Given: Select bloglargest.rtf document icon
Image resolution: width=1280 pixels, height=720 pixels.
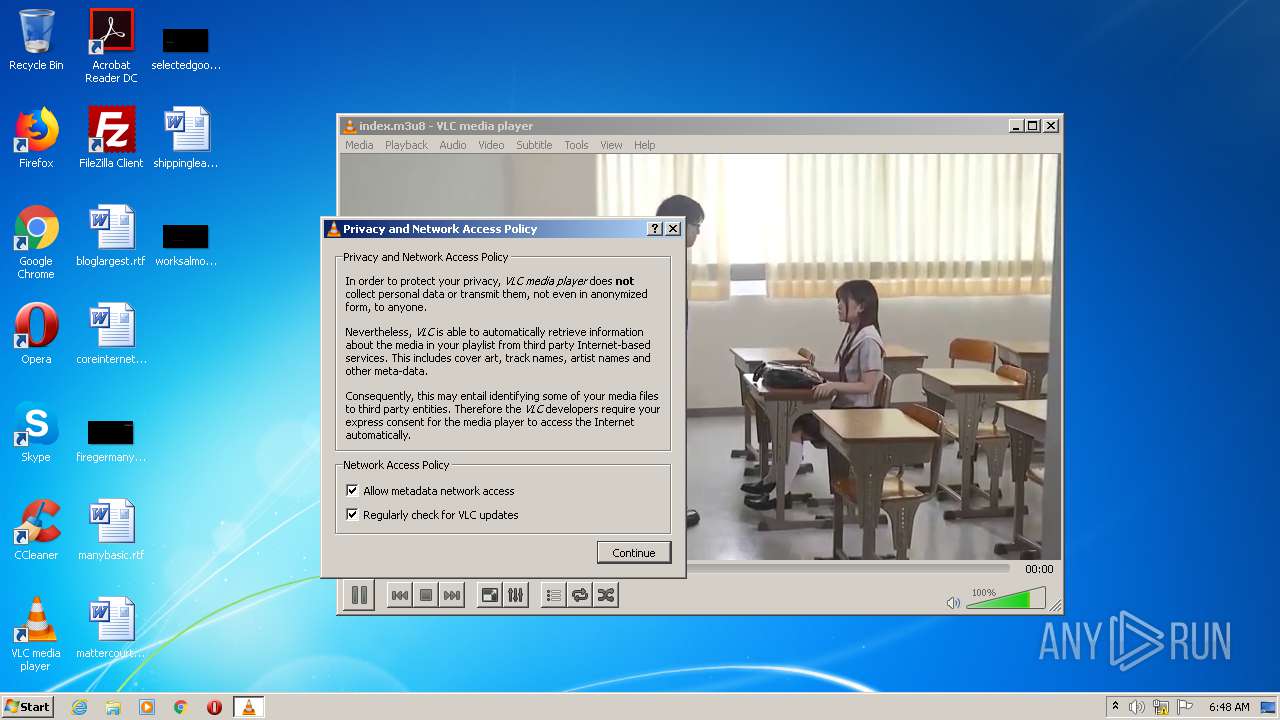Looking at the screenshot, I should tap(111, 236).
